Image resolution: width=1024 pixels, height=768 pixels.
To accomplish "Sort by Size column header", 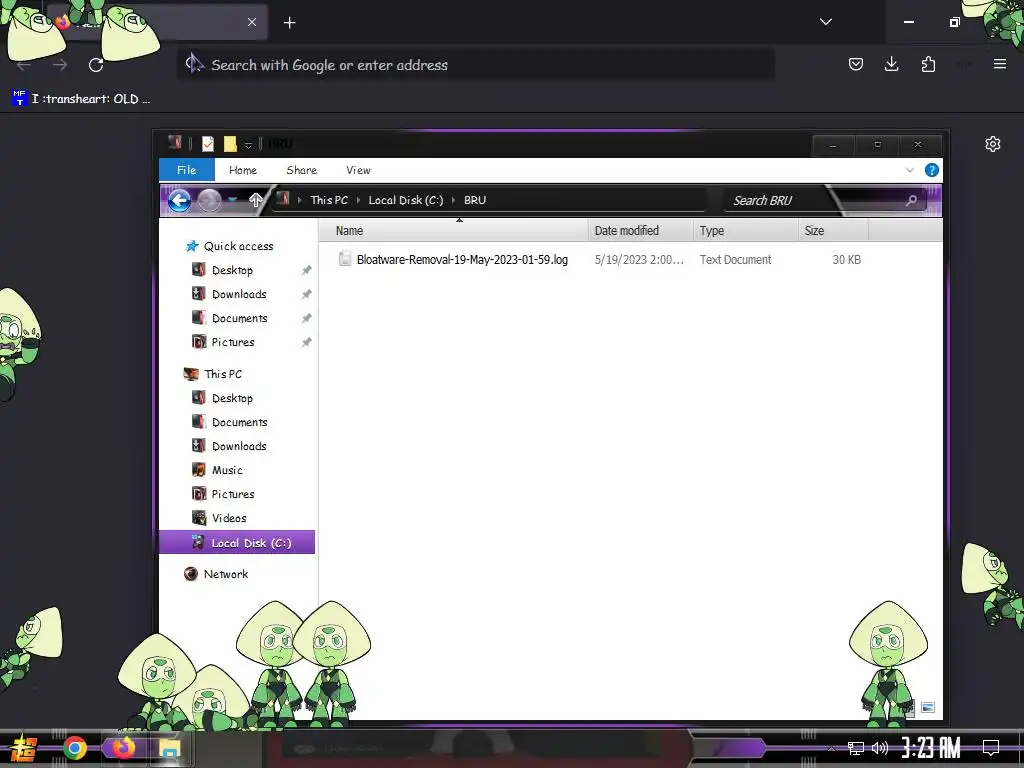I will [833, 231].
